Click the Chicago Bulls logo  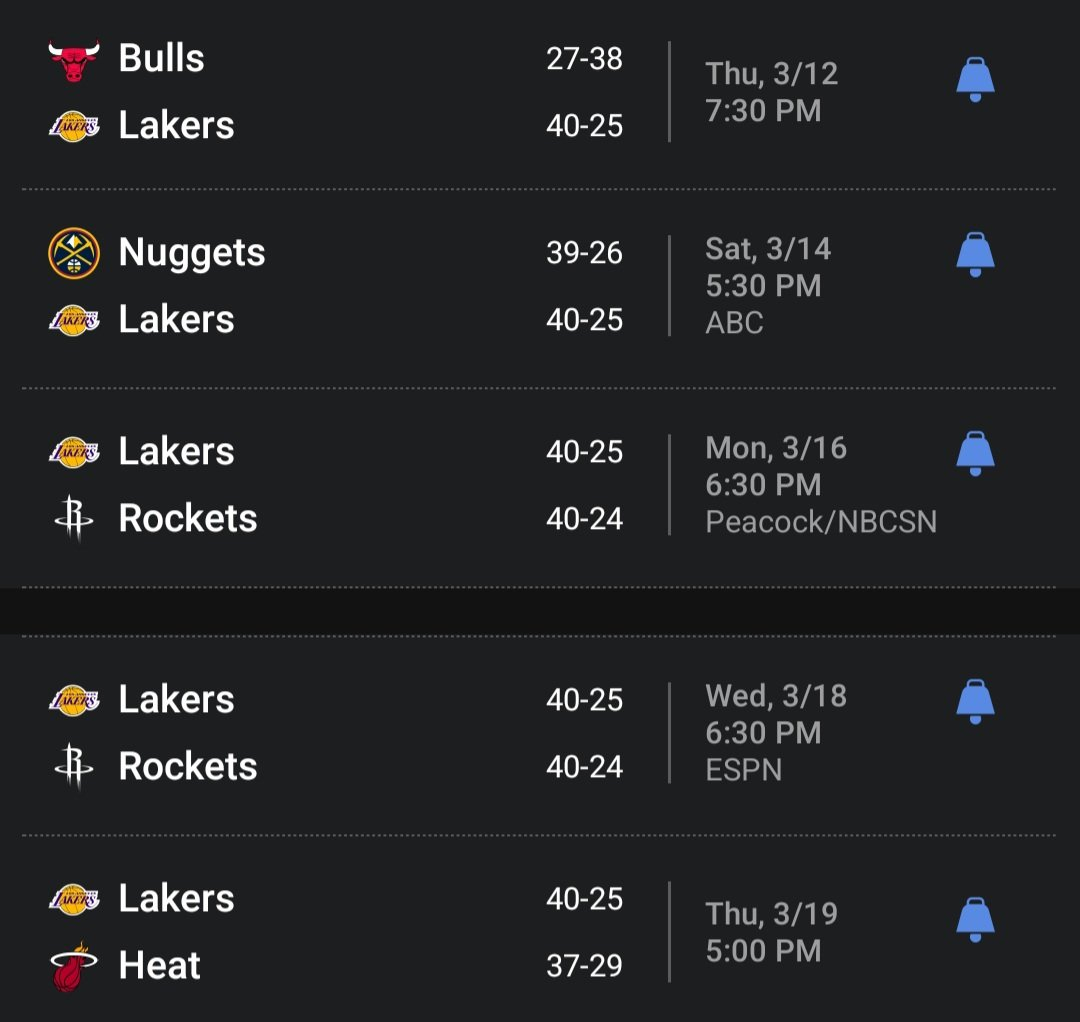pos(74,60)
